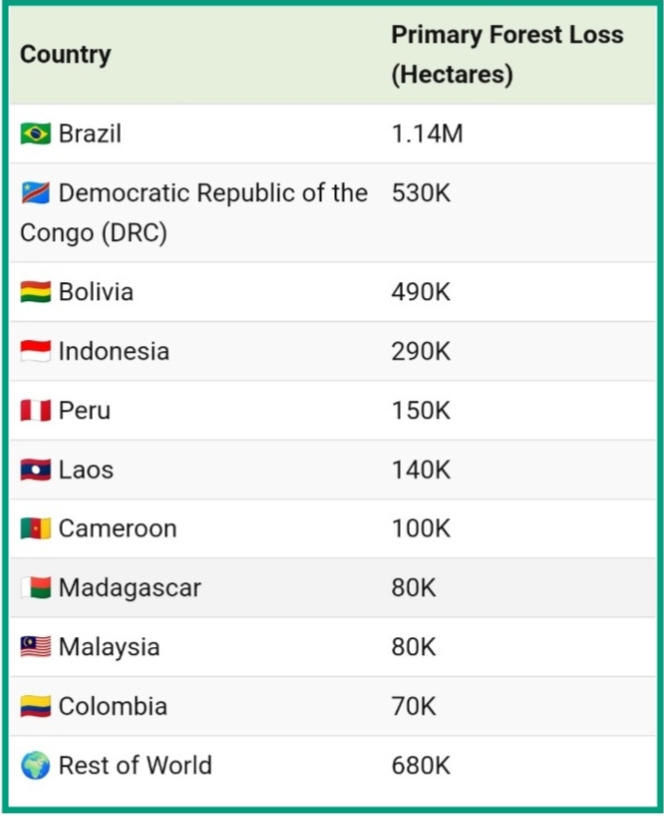The image size is (664, 816).
Task: Select the 150K value for Peru
Action: pos(421,410)
